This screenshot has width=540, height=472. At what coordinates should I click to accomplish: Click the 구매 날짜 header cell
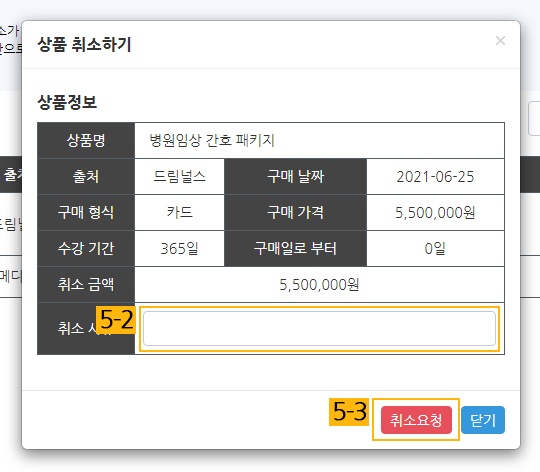[x=295, y=177]
